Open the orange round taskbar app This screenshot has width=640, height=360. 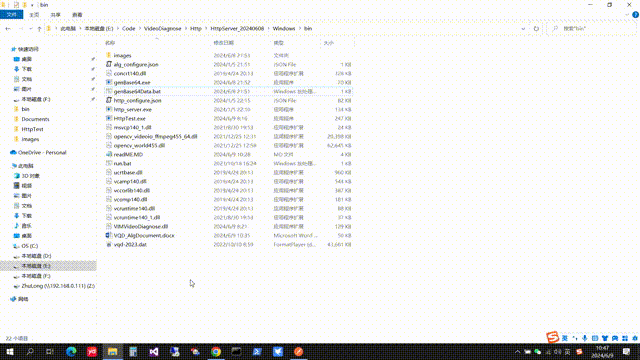pos(298,351)
